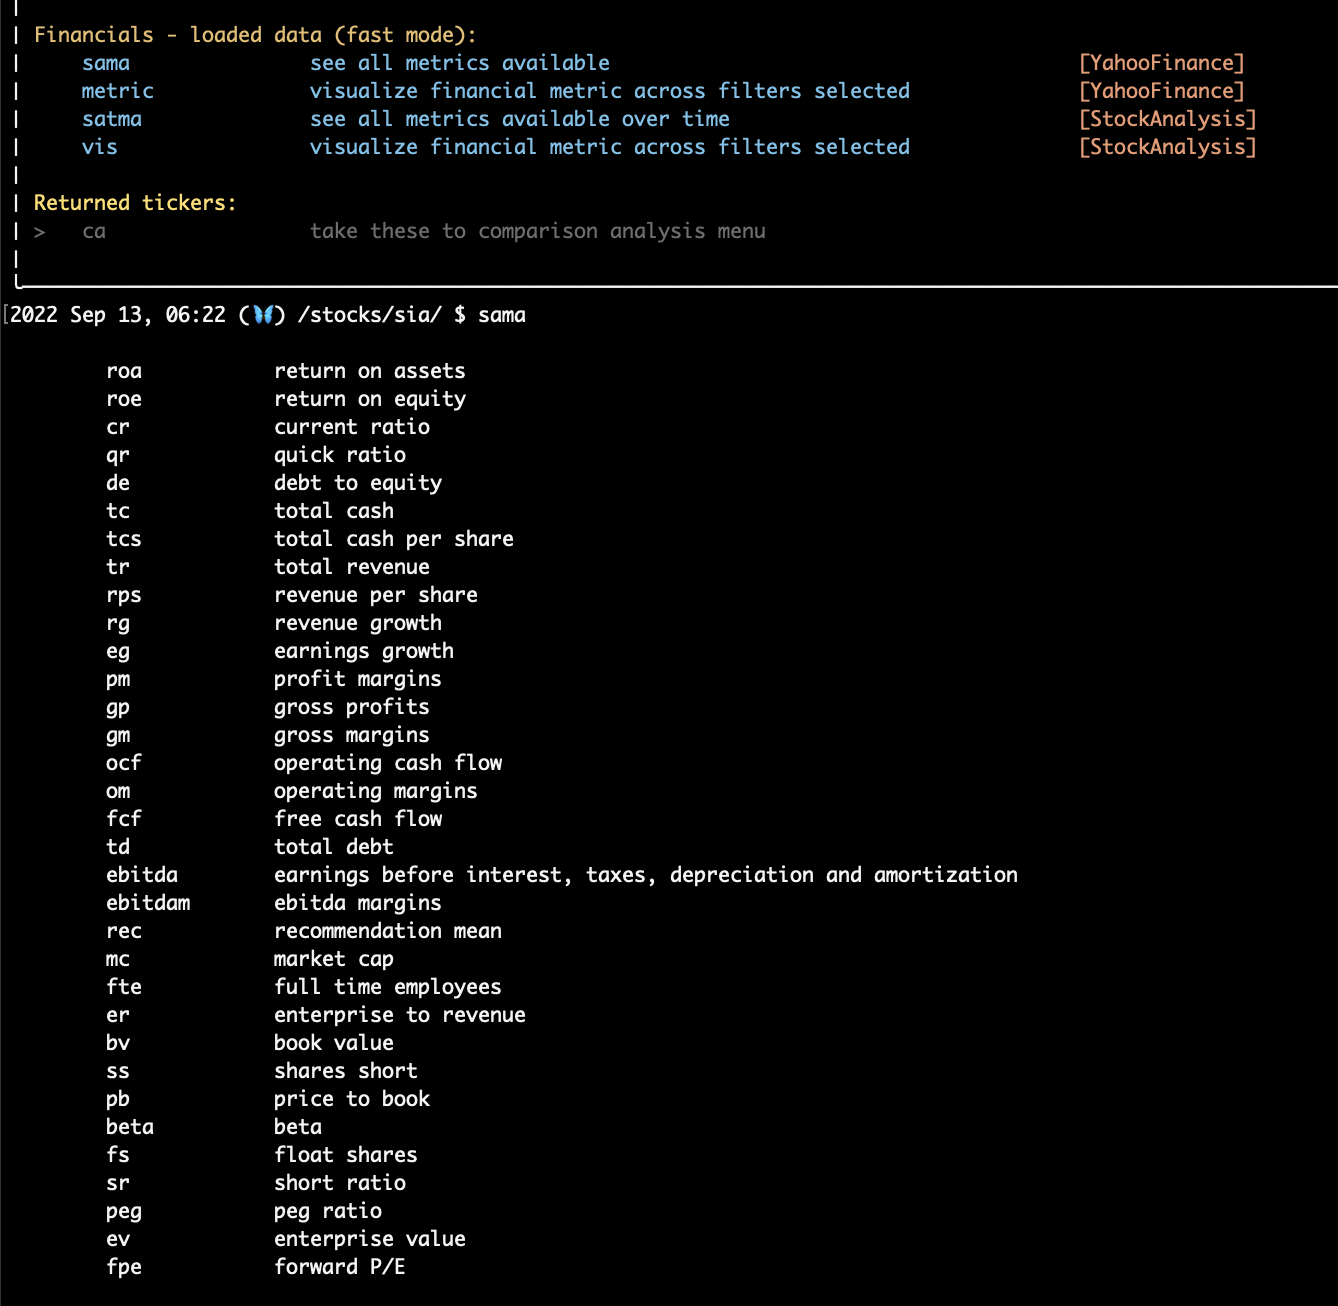1338x1306 pixels.
Task: Click the 'pb' price to book code
Action: click(x=118, y=1099)
